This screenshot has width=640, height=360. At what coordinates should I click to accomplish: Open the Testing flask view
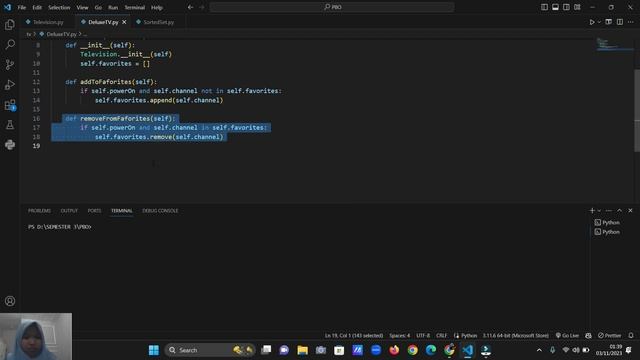point(10,124)
